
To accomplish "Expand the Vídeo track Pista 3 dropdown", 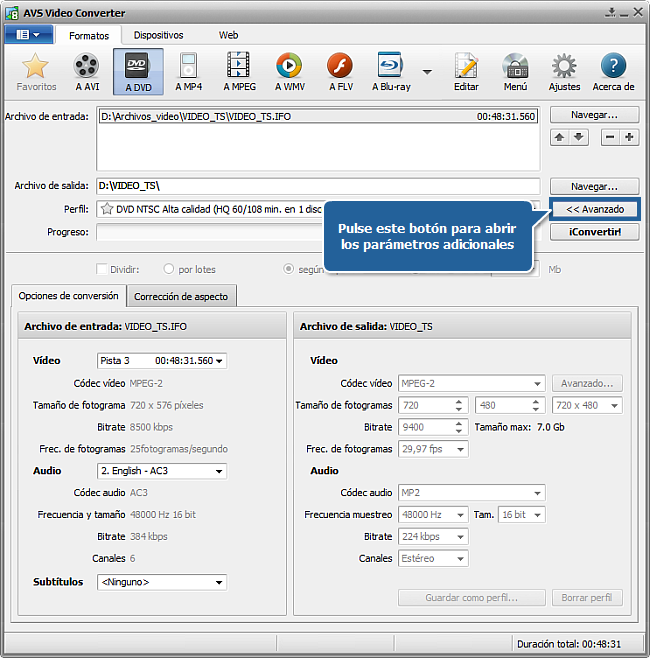I will pyautogui.click(x=162, y=361).
